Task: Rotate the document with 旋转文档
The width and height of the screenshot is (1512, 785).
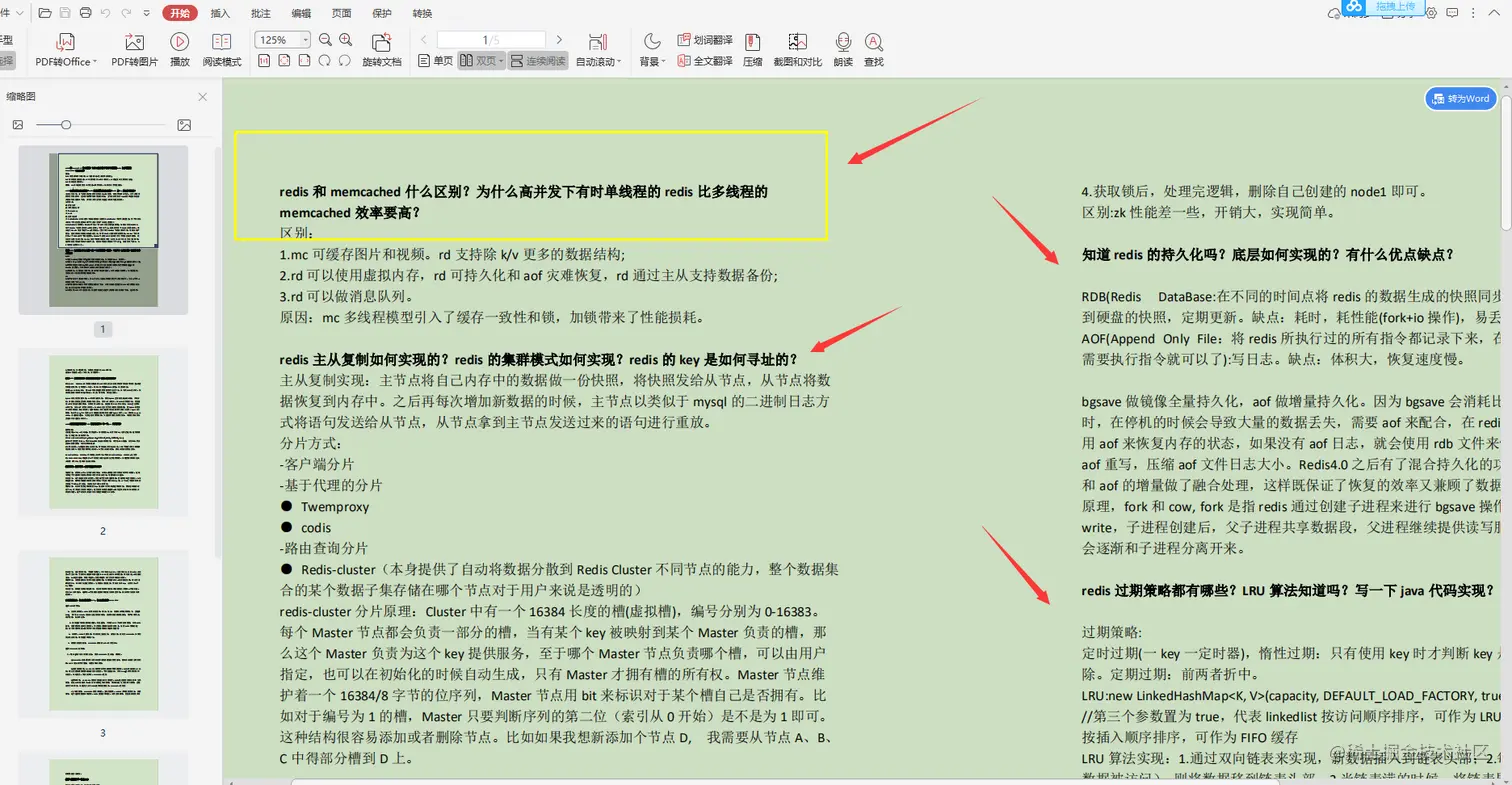Action: click(381, 52)
